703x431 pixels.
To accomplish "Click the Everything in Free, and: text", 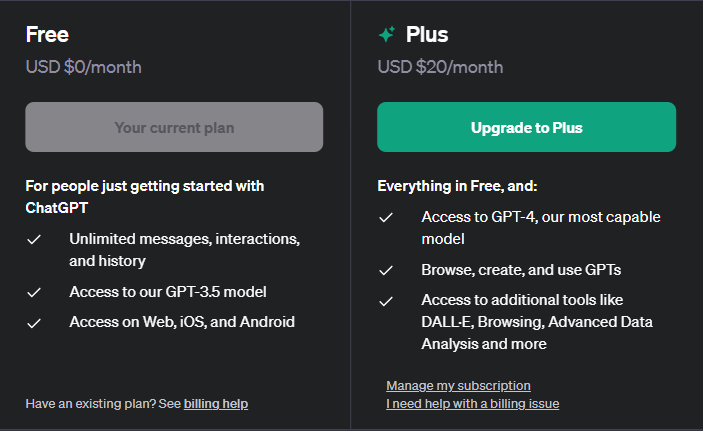I will pos(457,186).
